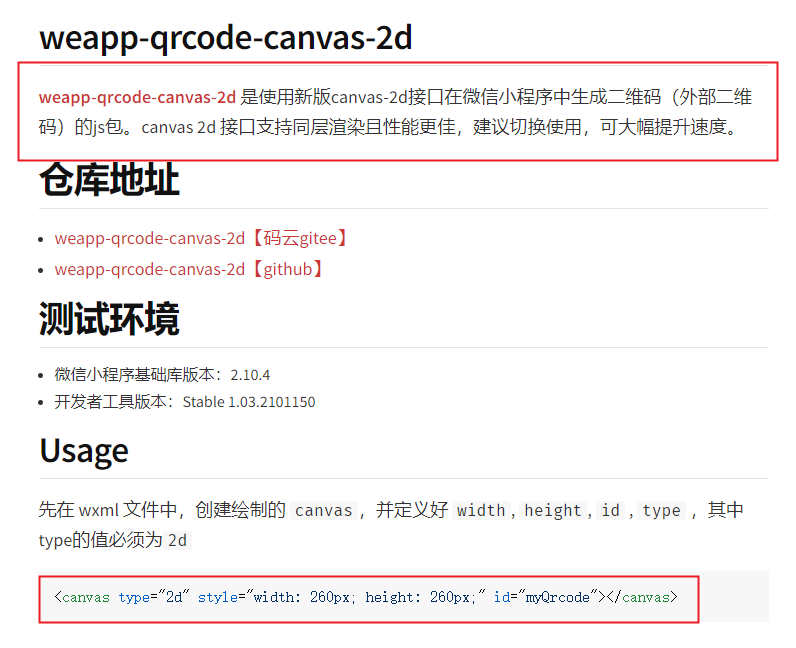Click the 微信小程序基础库版本：2.10.4 list item
The image size is (796, 648).
click(x=162, y=375)
